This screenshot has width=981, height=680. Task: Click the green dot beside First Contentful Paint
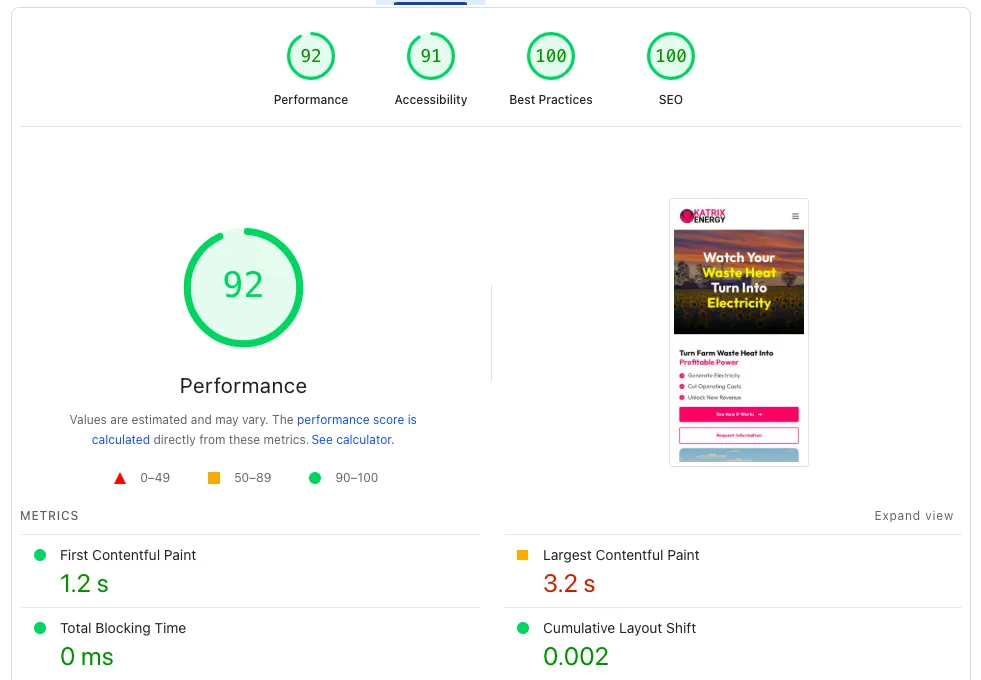38,555
